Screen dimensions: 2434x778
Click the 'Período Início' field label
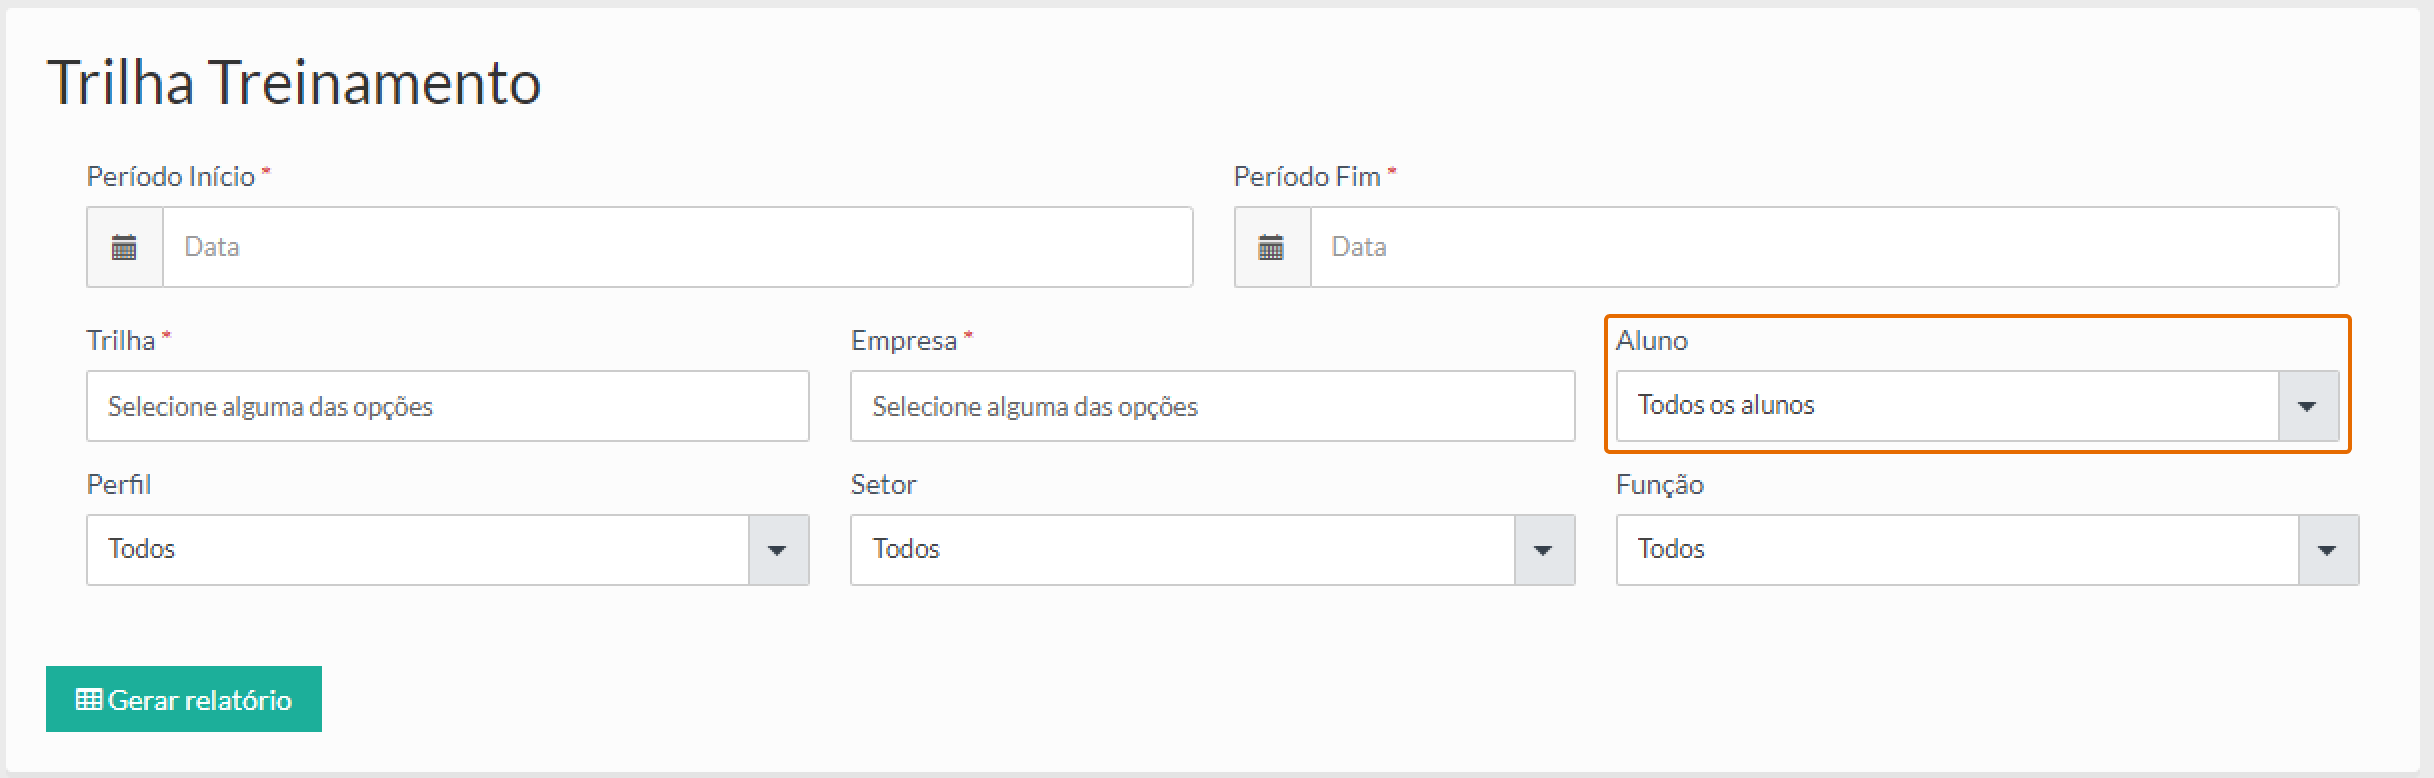tap(171, 177)
